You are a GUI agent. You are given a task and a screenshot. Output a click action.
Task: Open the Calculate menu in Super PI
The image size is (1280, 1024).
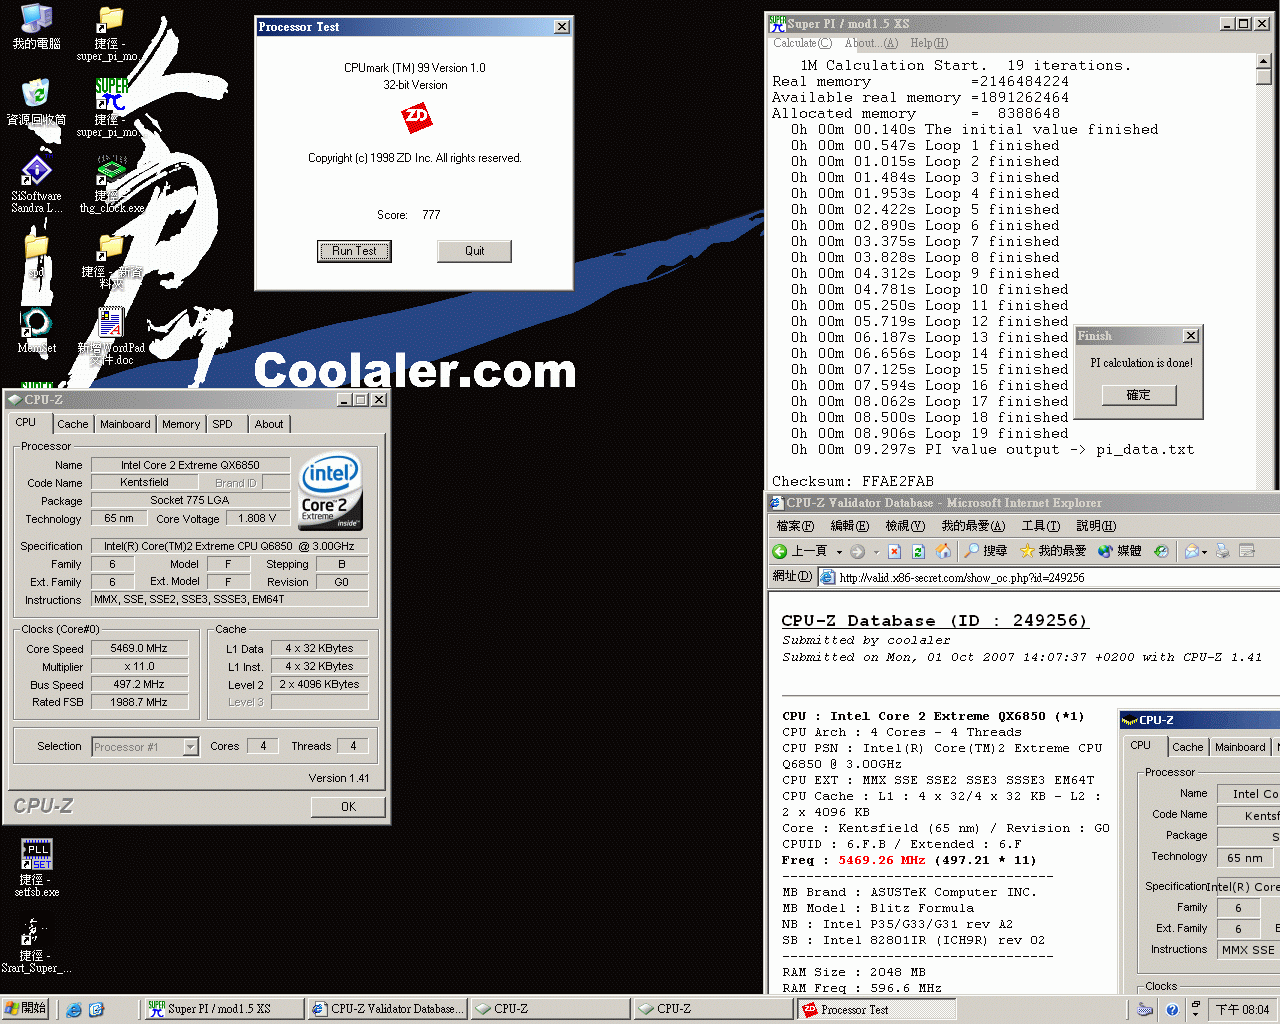802,43
